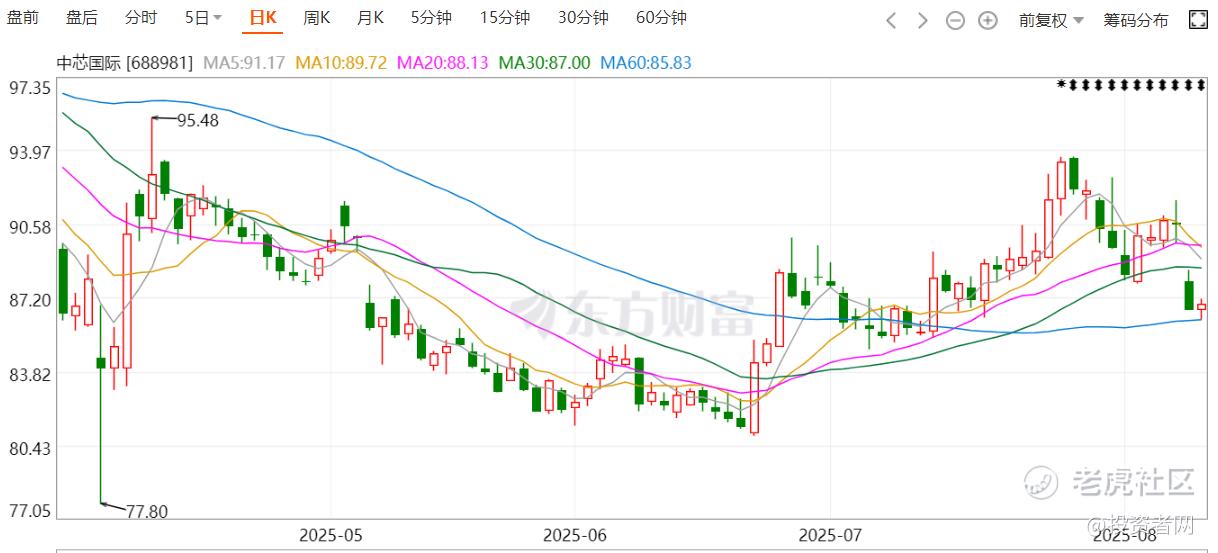Open fullscreen chart view icon
1218x553 pixels.
(1197, 19)
